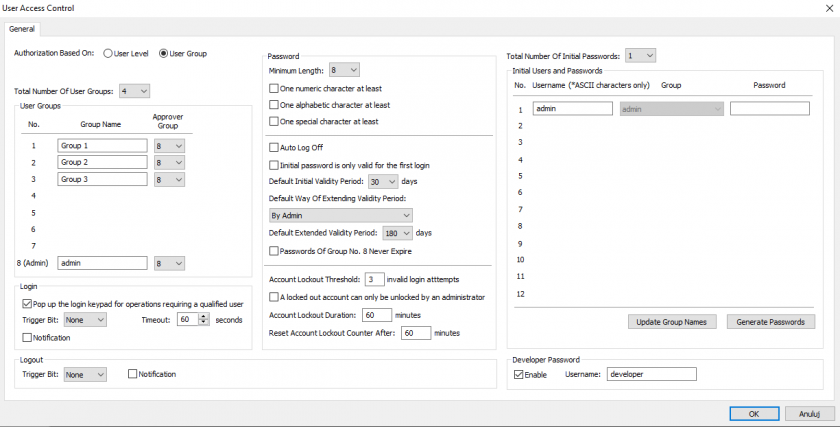Enable One numeric character at least
Screen dimensions: 840x427
[x=275, y=88]
